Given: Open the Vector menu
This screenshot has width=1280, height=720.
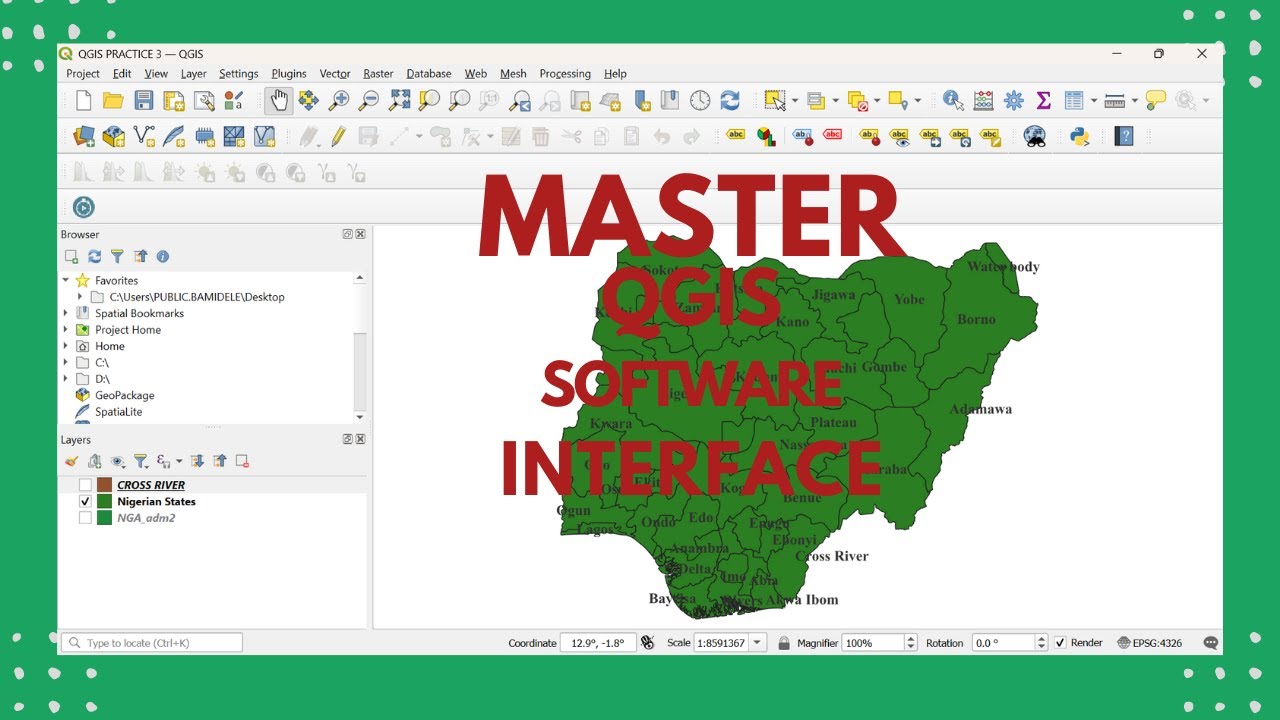Looking at the screenshot, I should [335, 73].
